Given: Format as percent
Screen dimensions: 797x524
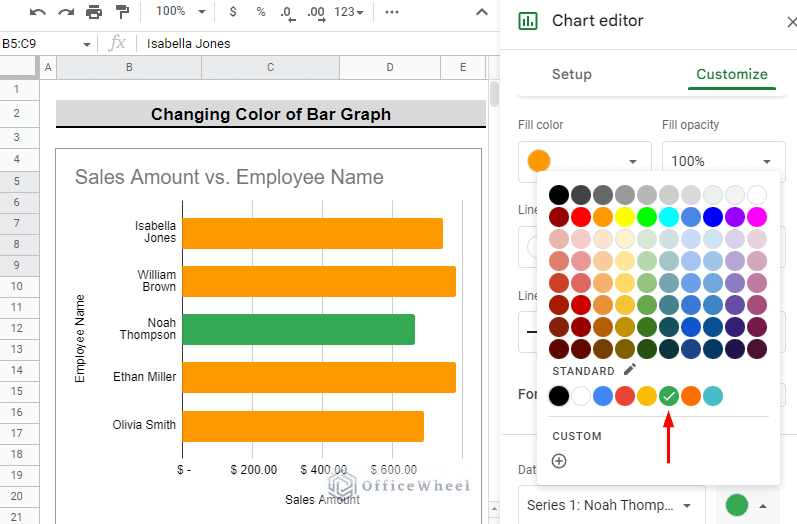Looking at the screenshot, I should point(261,12).
